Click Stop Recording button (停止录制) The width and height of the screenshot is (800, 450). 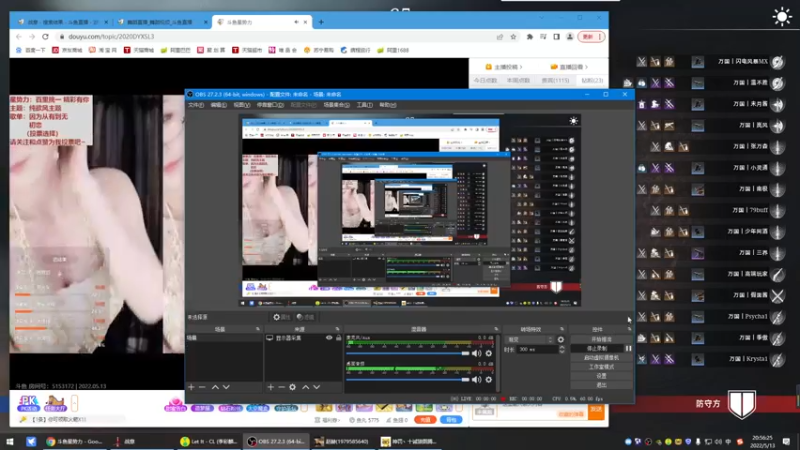(x=597, y=348)
